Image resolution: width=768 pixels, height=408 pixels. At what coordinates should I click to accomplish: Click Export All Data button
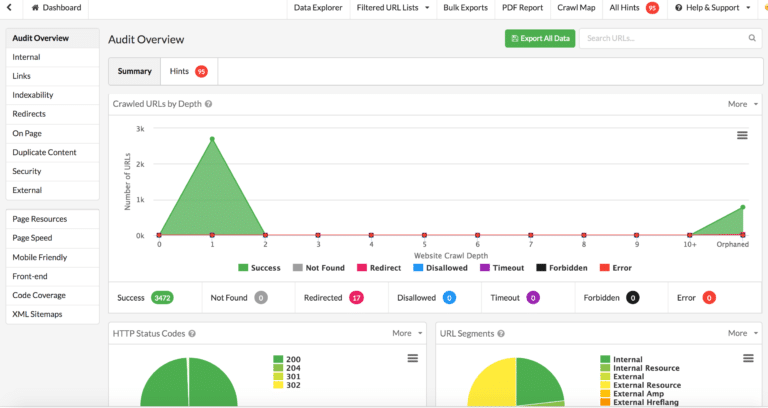point(540,38)
